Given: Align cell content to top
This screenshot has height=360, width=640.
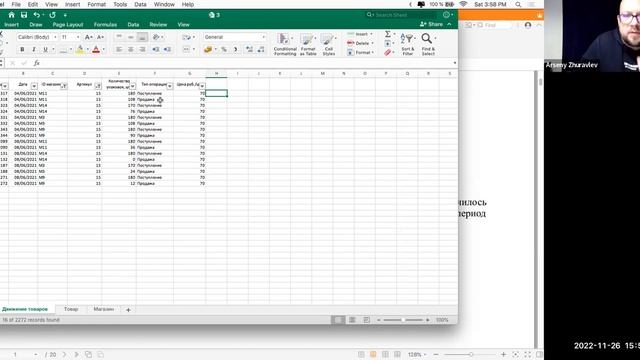Looking at the screenshot, I should click(x=119, y=37).
